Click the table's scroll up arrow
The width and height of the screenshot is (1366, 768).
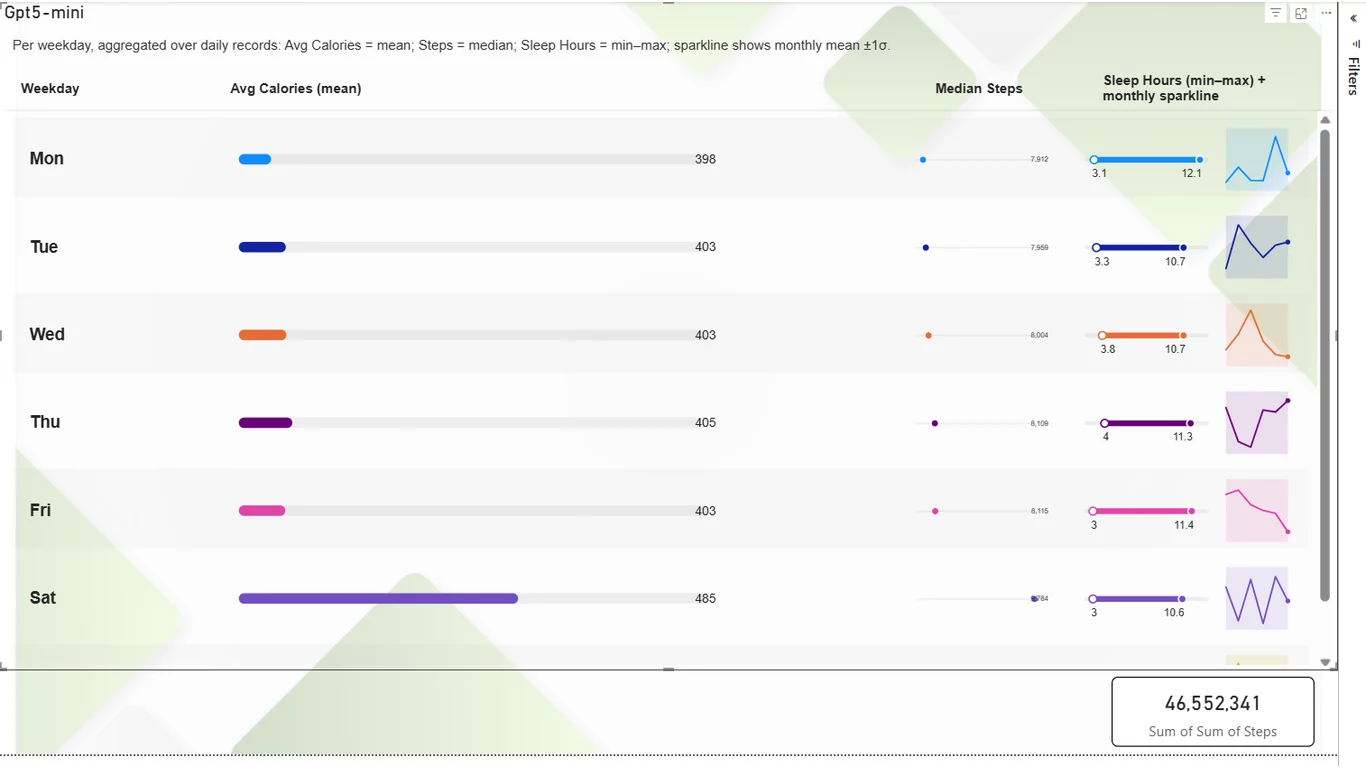coord(1325,120)
